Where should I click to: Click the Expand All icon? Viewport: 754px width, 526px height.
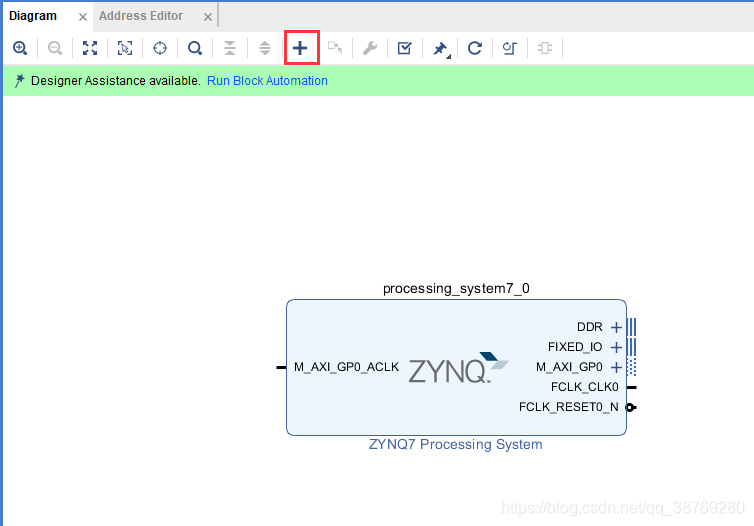pos(265,48)
